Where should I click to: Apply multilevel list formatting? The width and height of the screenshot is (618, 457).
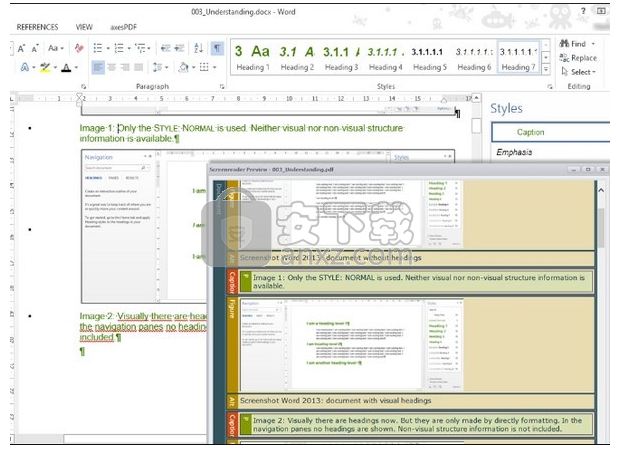tap(140, 48)
